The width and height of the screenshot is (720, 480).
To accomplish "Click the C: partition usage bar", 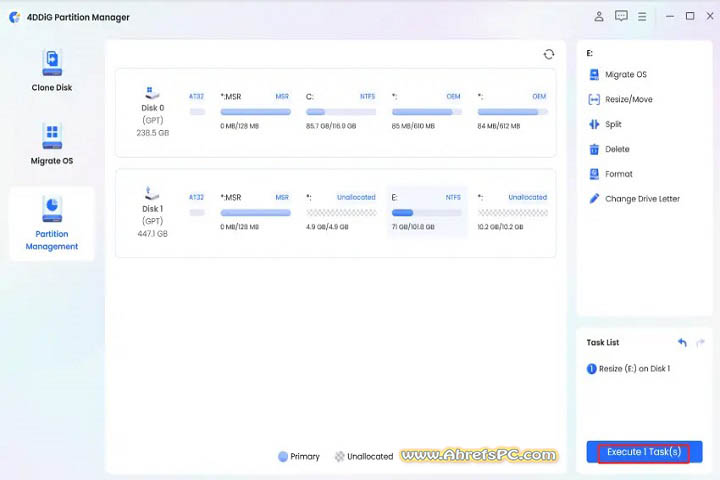I will click(341, 112).
